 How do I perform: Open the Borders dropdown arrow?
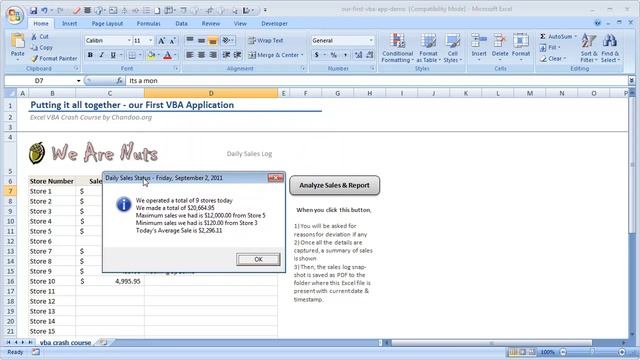(x=140, y=55)
